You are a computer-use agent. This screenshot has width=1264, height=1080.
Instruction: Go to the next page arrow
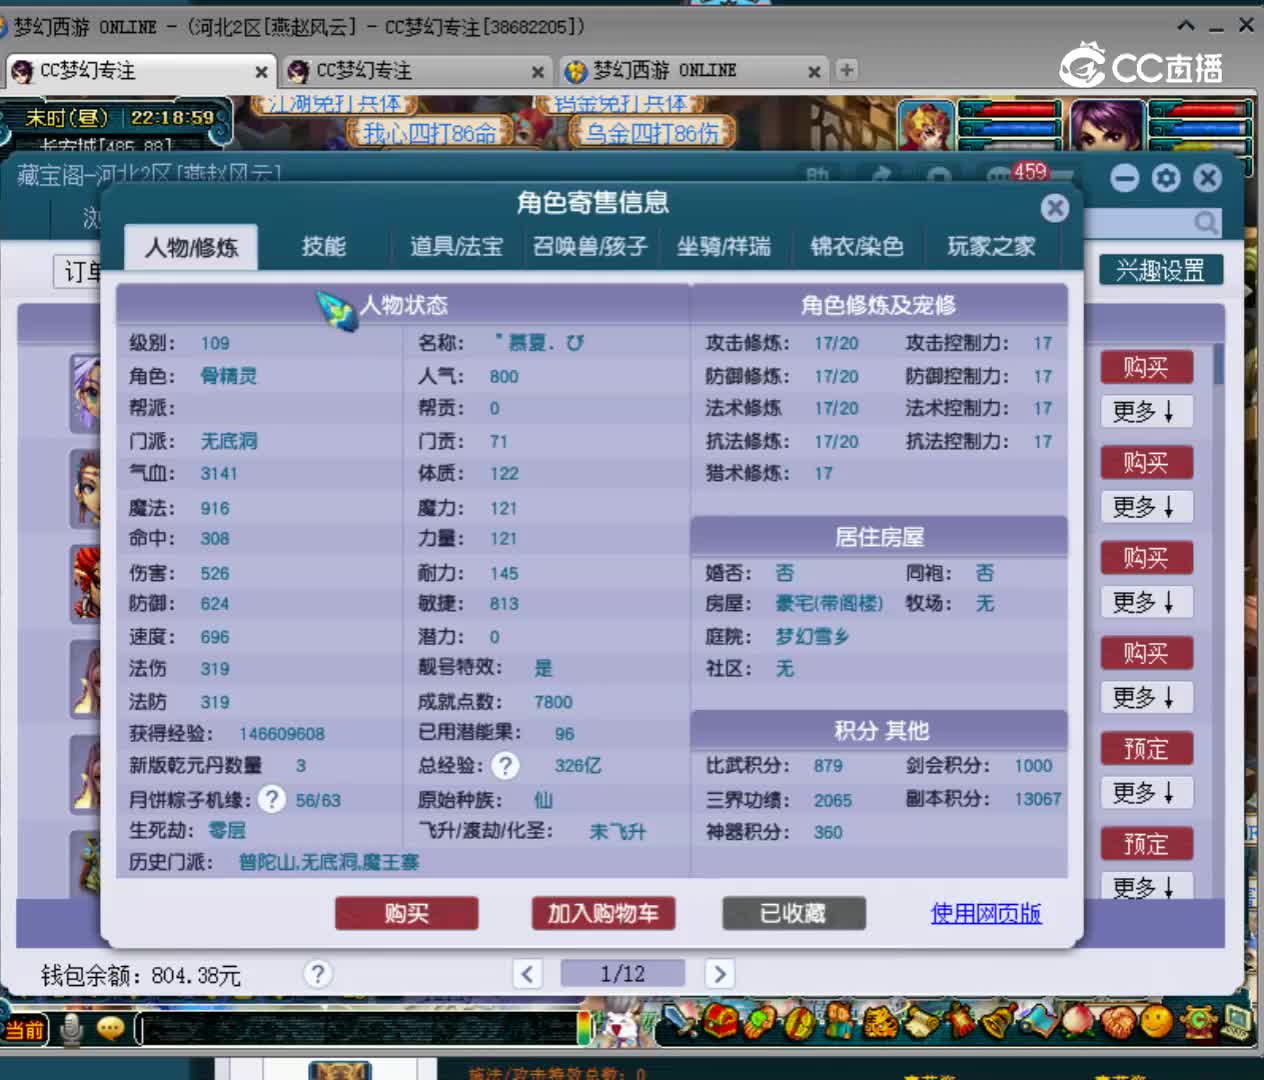(719, 973)
